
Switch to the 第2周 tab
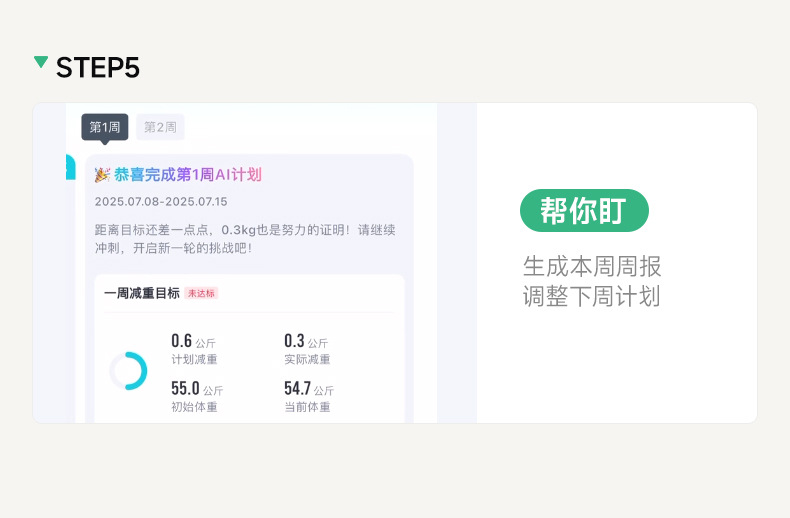[160, 127]
